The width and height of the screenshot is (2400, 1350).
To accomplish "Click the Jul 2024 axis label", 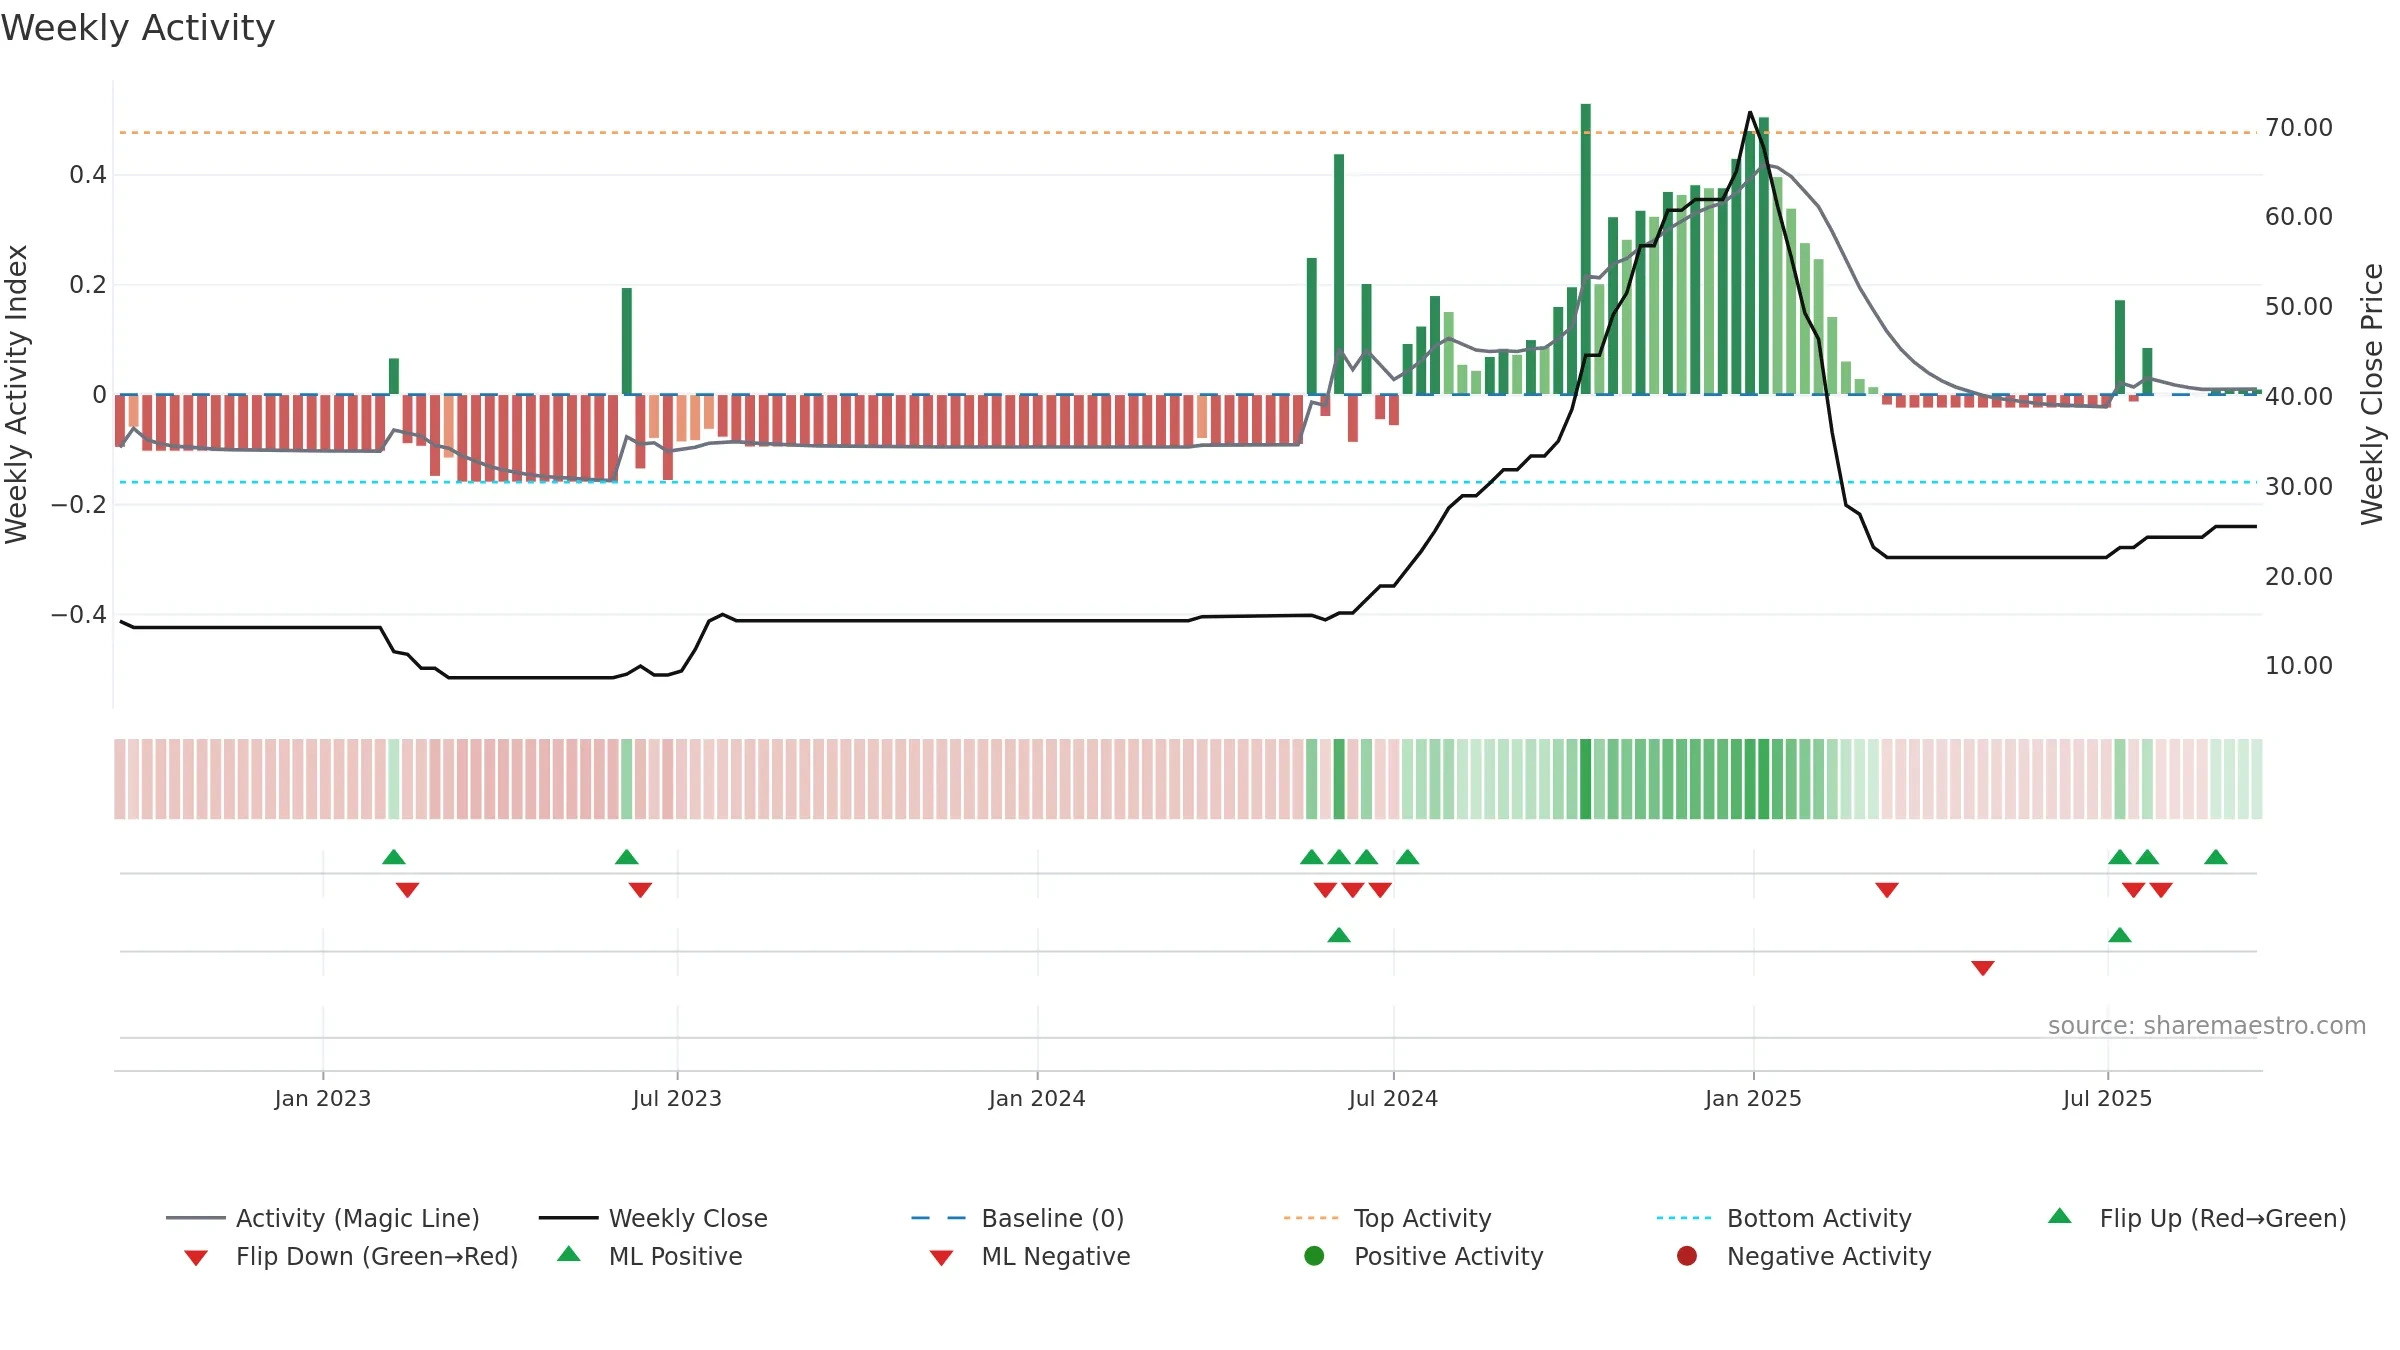I will coord(1393,1098).
